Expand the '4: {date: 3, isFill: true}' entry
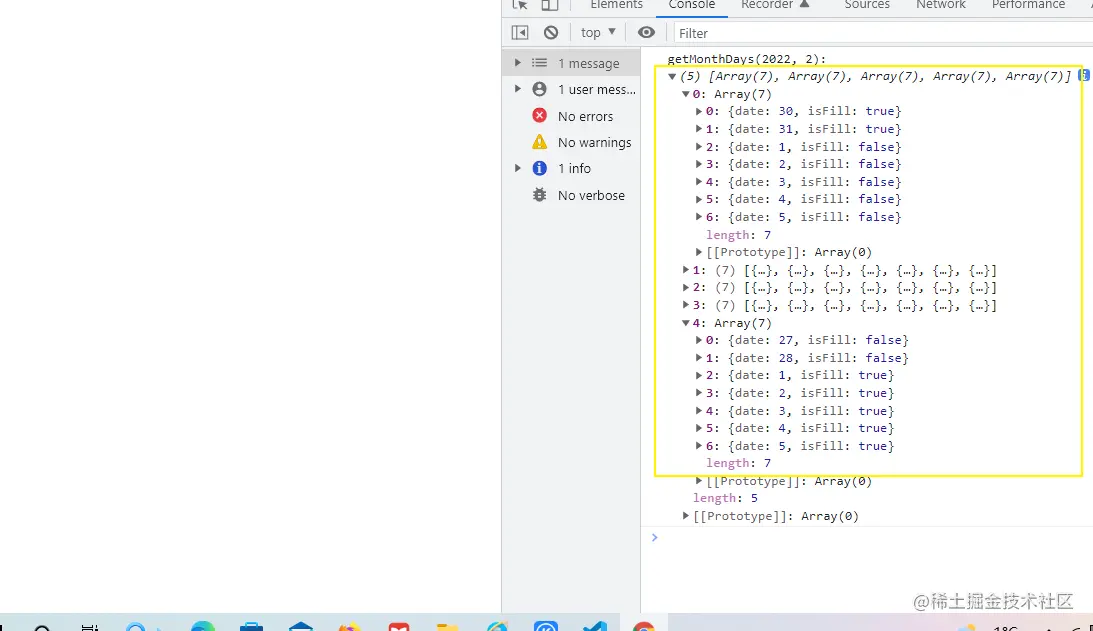Image resolution: width=1093 pixels, height=631 pixels. 698,411
